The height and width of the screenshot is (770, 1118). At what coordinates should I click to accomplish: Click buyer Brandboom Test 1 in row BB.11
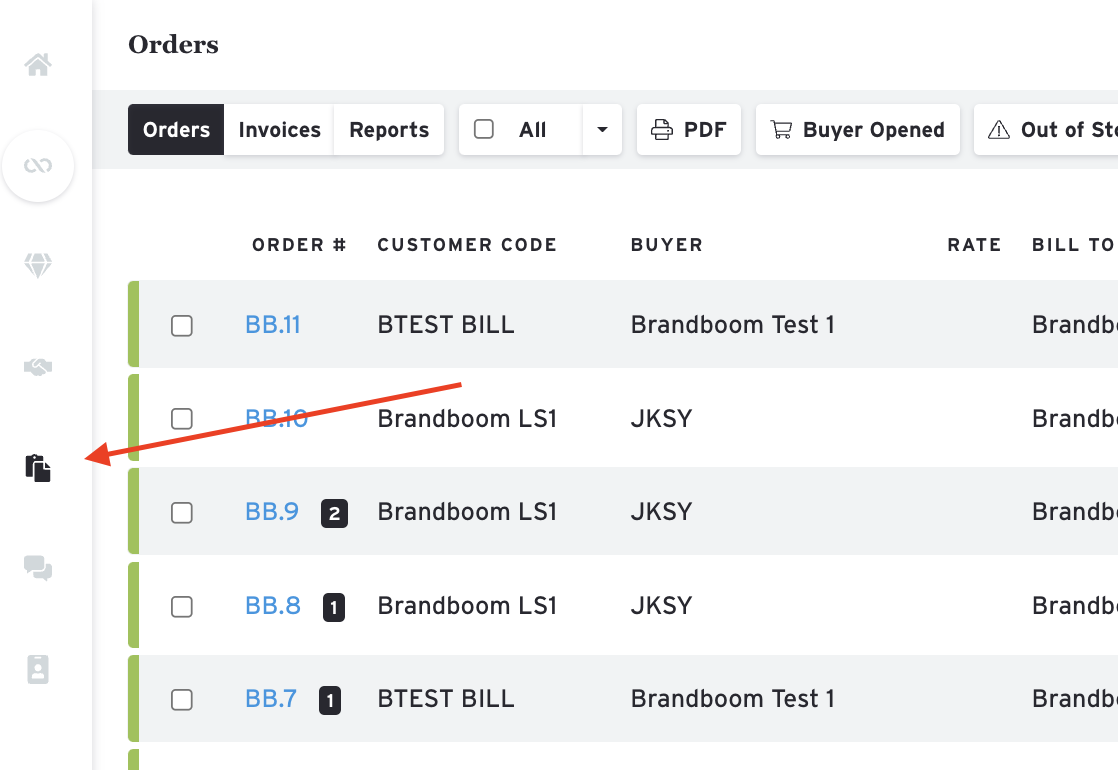click(x=733, y=325)
